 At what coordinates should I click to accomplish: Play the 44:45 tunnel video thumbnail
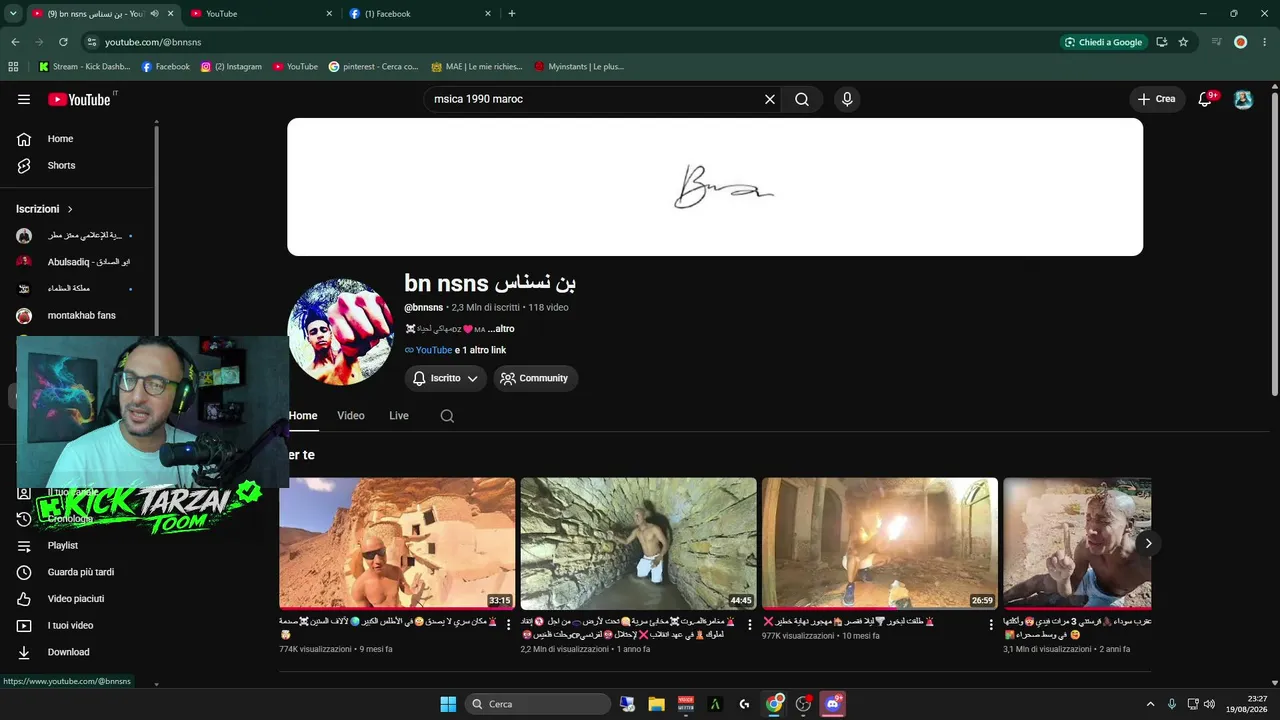[x=638, y=543]
